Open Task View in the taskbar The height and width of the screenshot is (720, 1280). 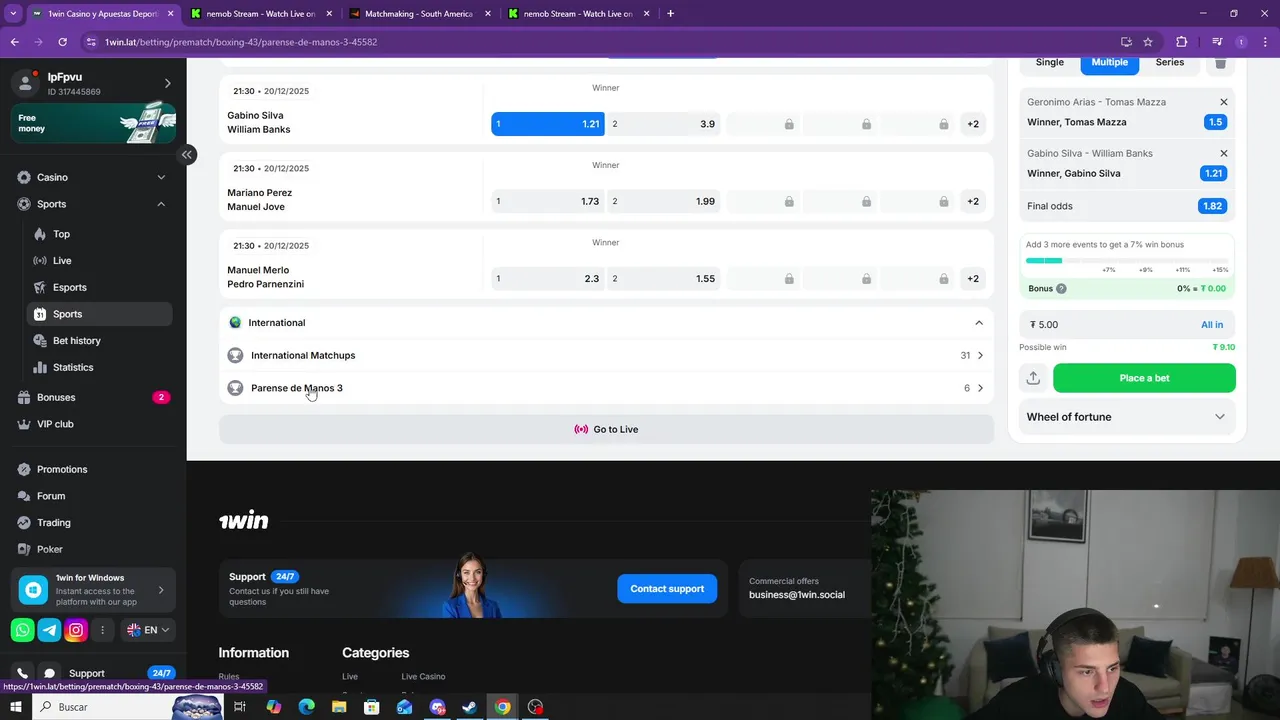[240, 707]
